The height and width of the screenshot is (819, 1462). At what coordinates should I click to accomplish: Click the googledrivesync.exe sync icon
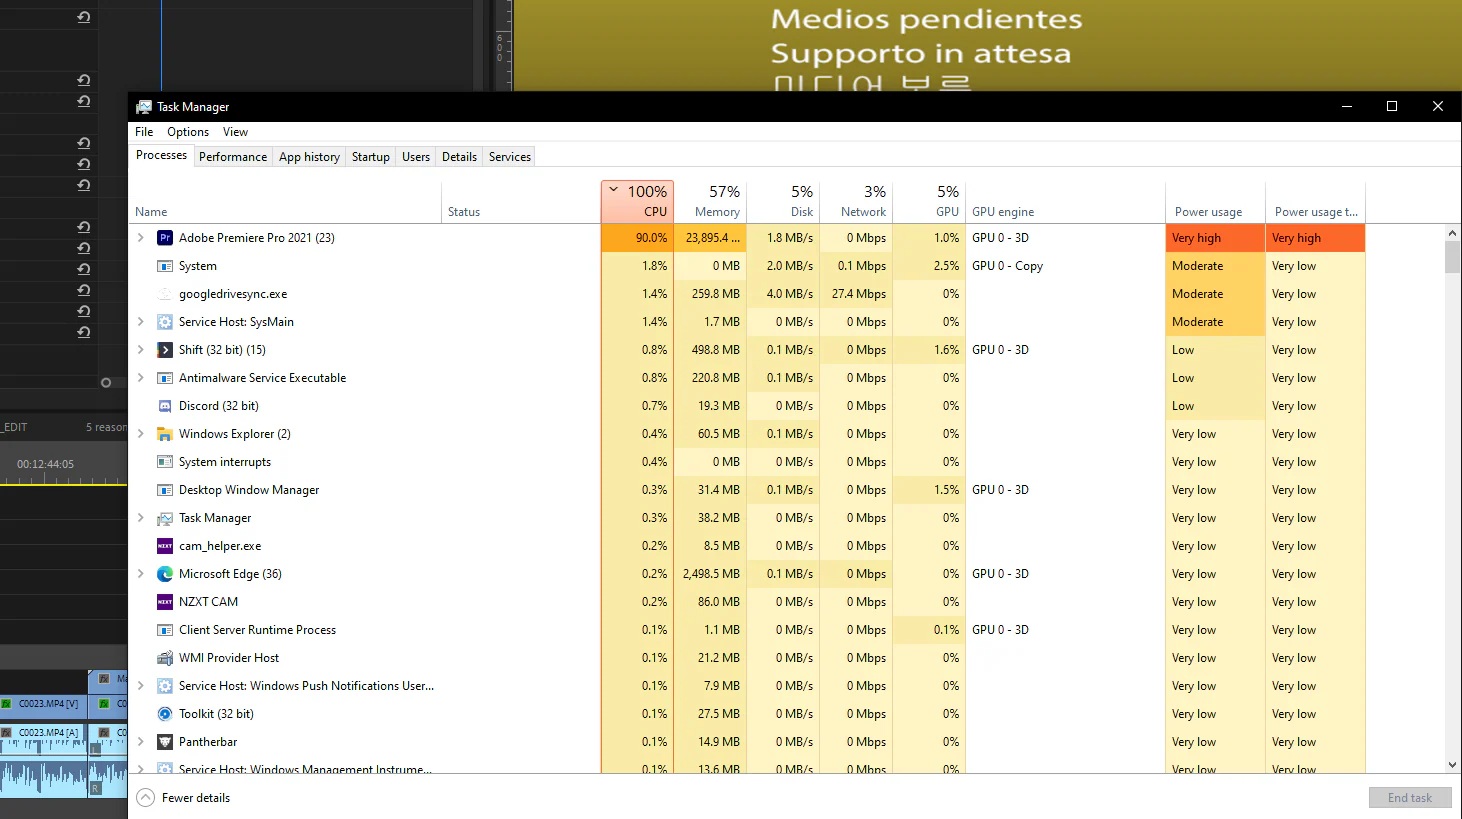[x=163, y=293]
